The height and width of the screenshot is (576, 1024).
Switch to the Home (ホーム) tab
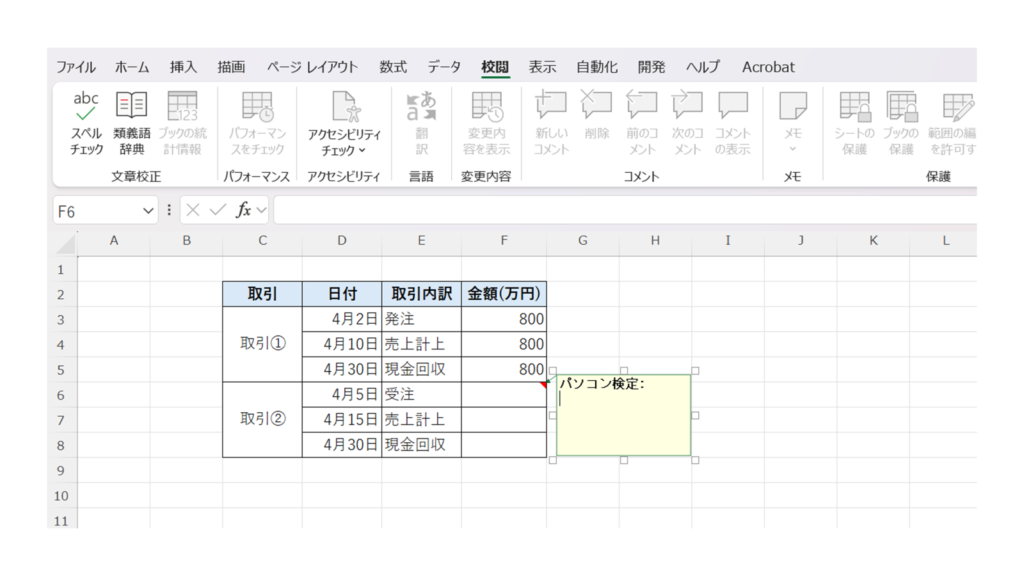click(132, 67)
